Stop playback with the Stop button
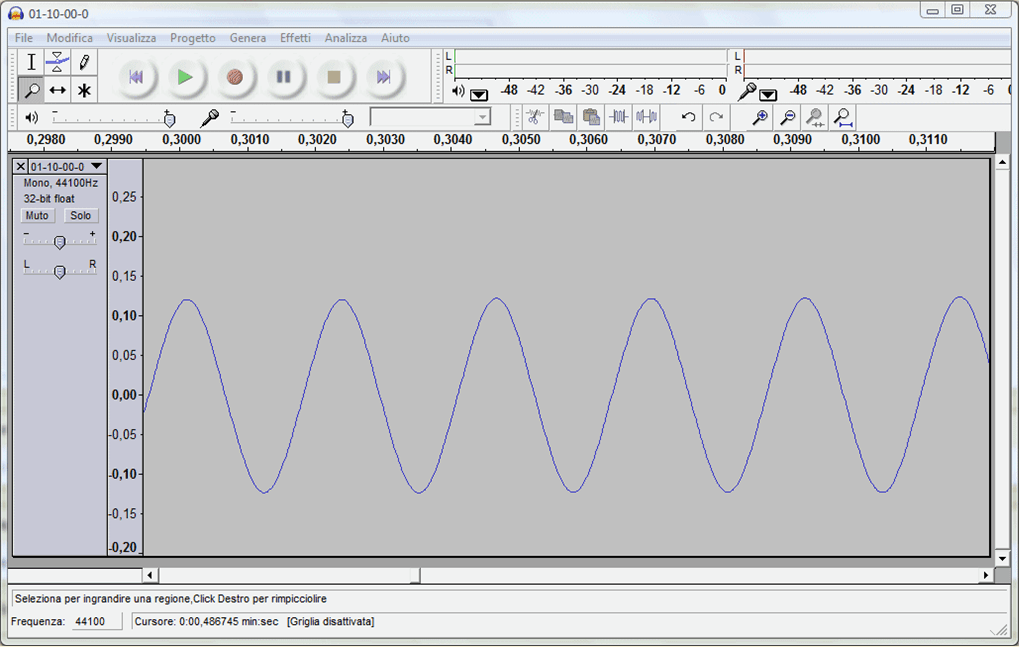The height and width of the screenshot is (647, 1019). [334, 77]
